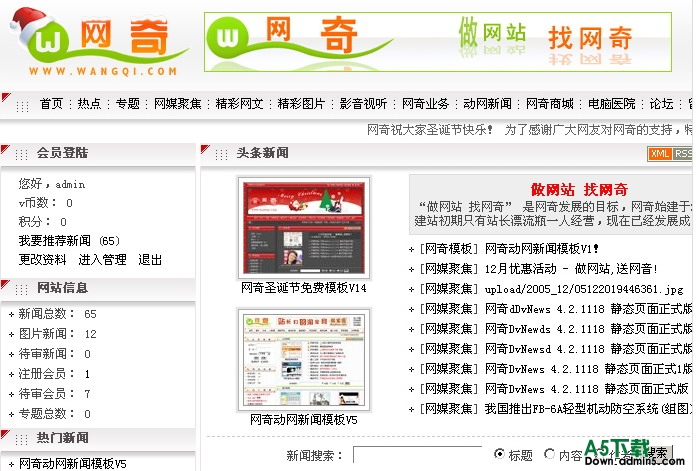Go to 首页 in navigation bar
Viewport: 696px width, 471px height.
click(x=51, y=104)
